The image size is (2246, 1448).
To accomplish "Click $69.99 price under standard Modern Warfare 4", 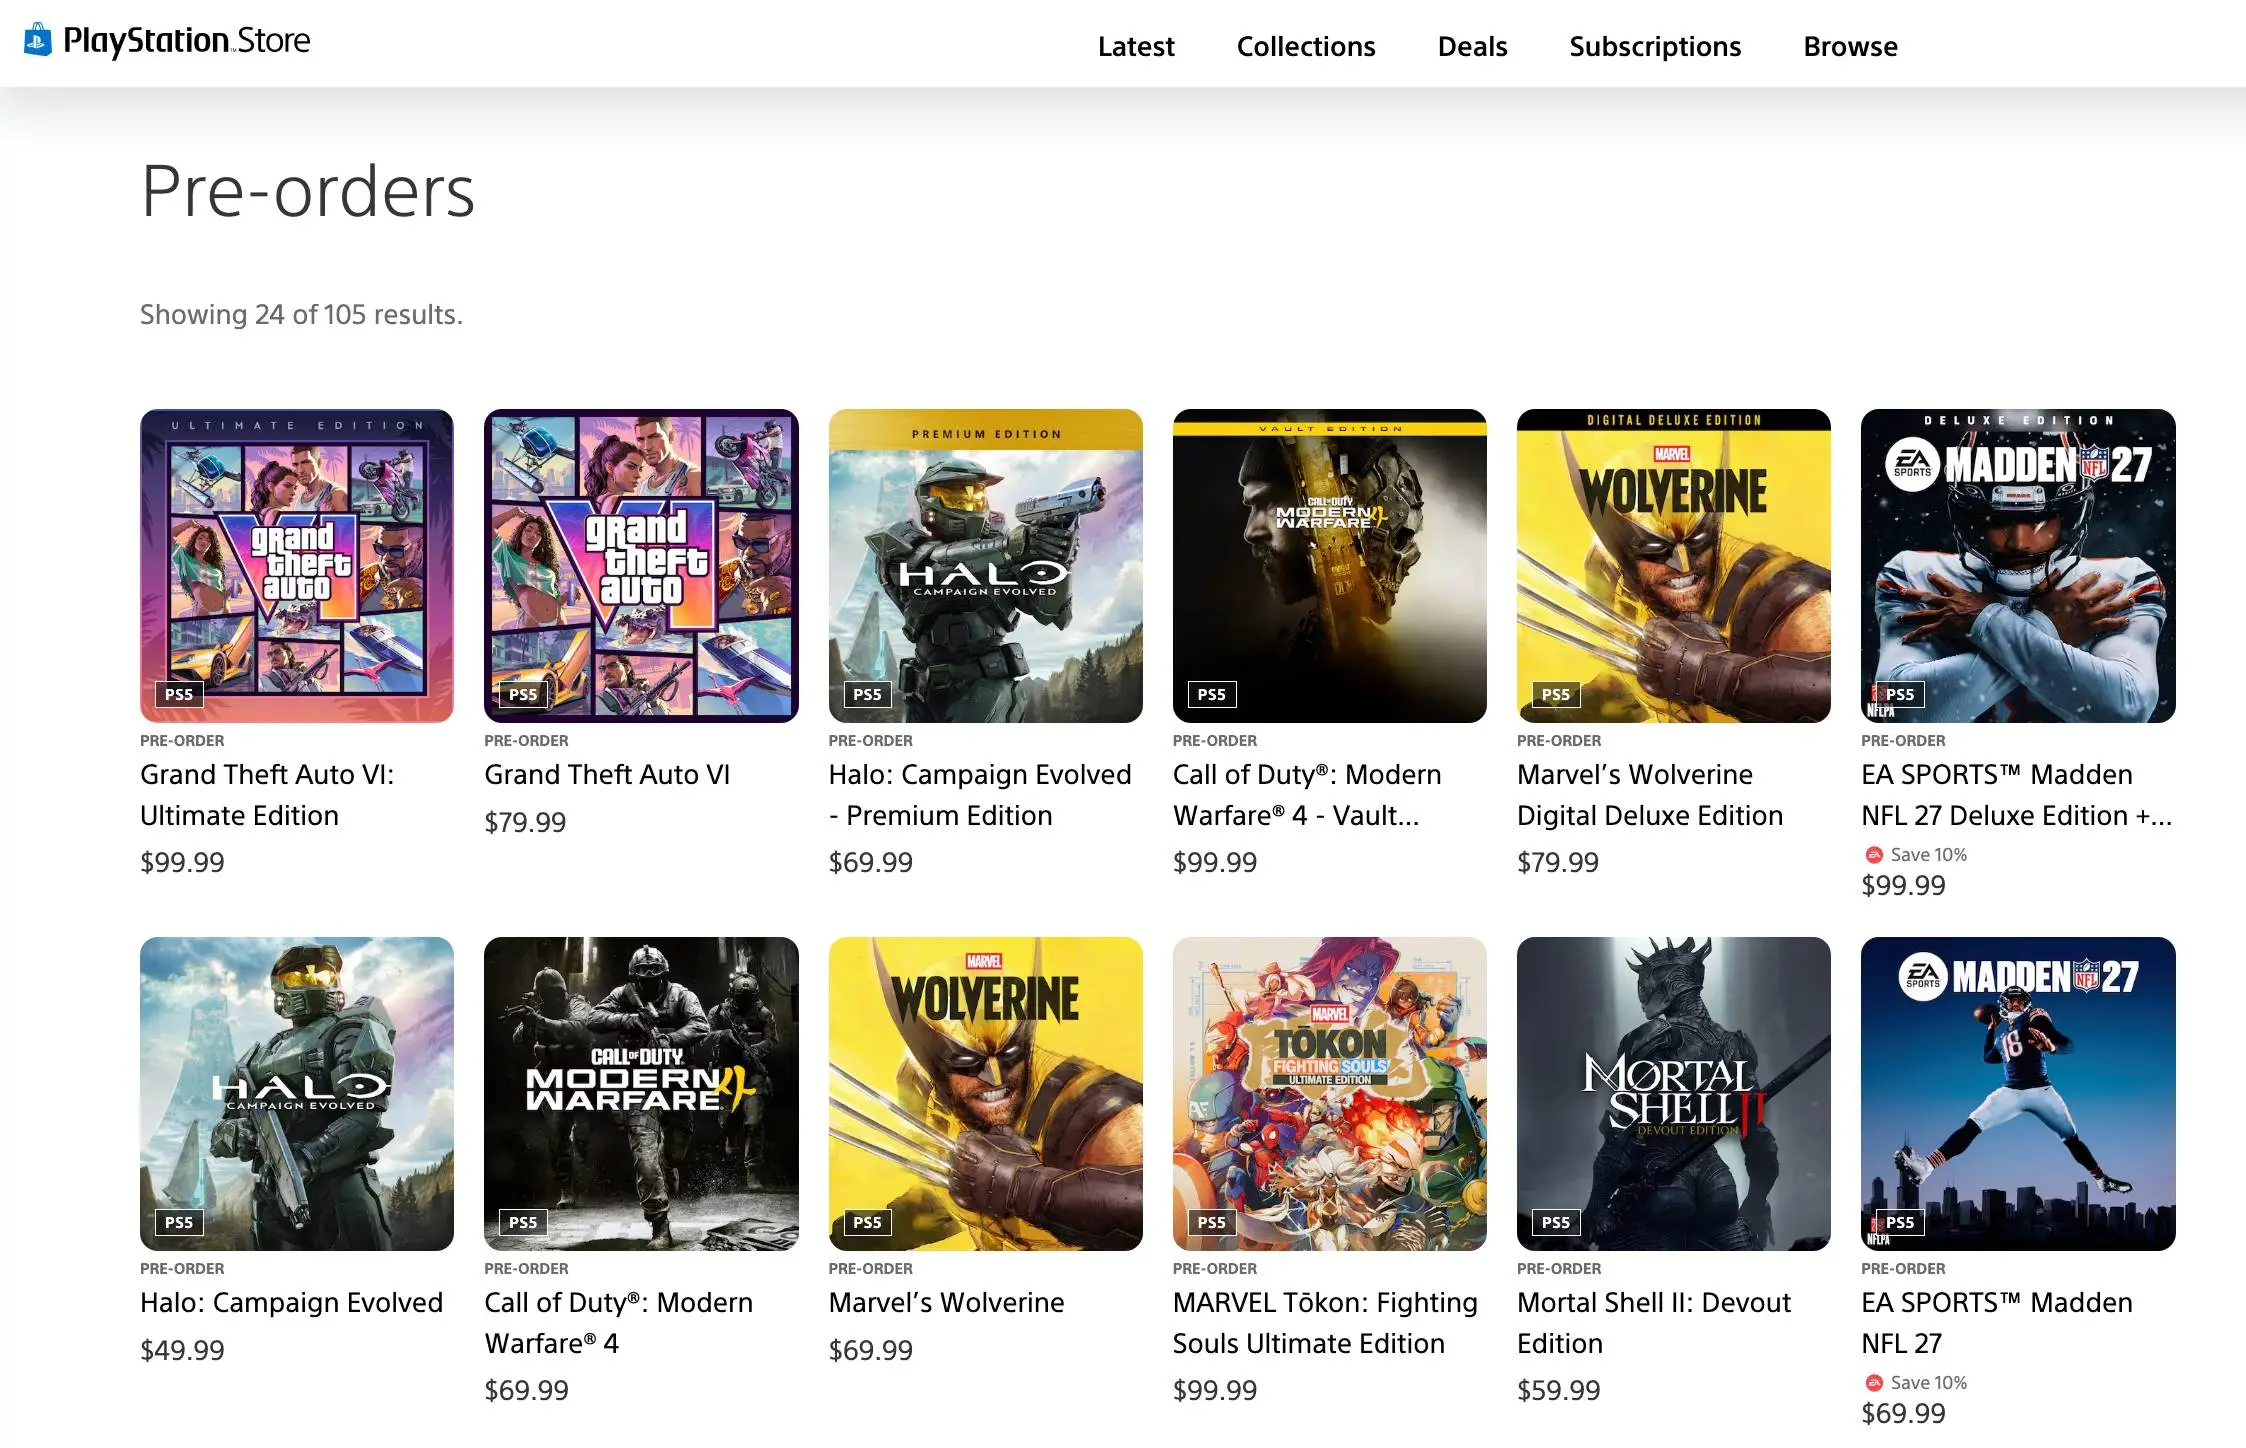I will 526,1390.
